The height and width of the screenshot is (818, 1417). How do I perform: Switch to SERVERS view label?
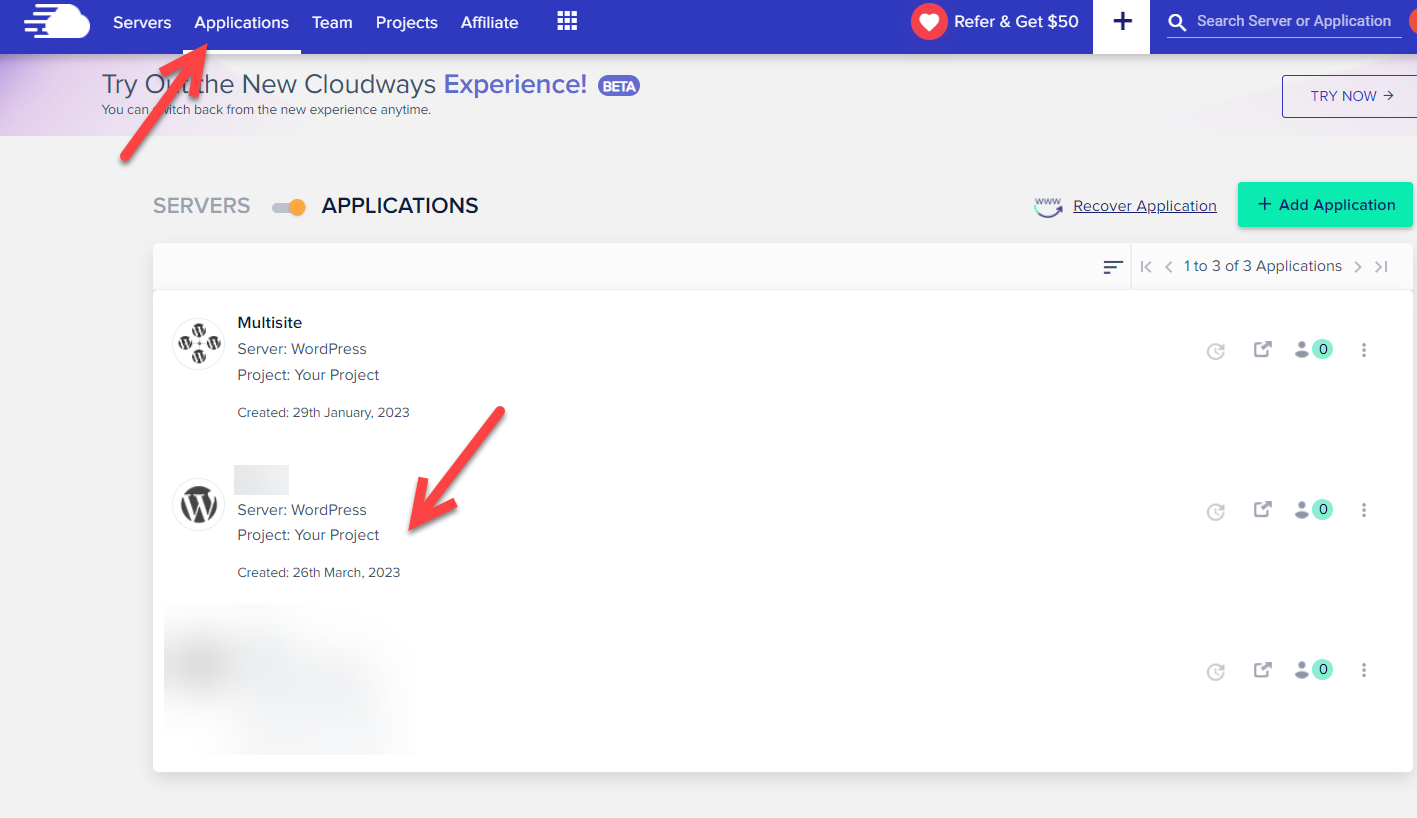click(x=202, y=206)
